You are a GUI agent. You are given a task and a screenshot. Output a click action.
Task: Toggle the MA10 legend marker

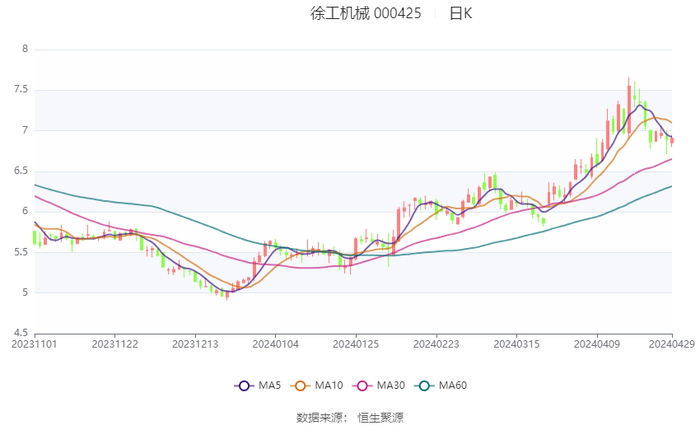tap(304, 386)
